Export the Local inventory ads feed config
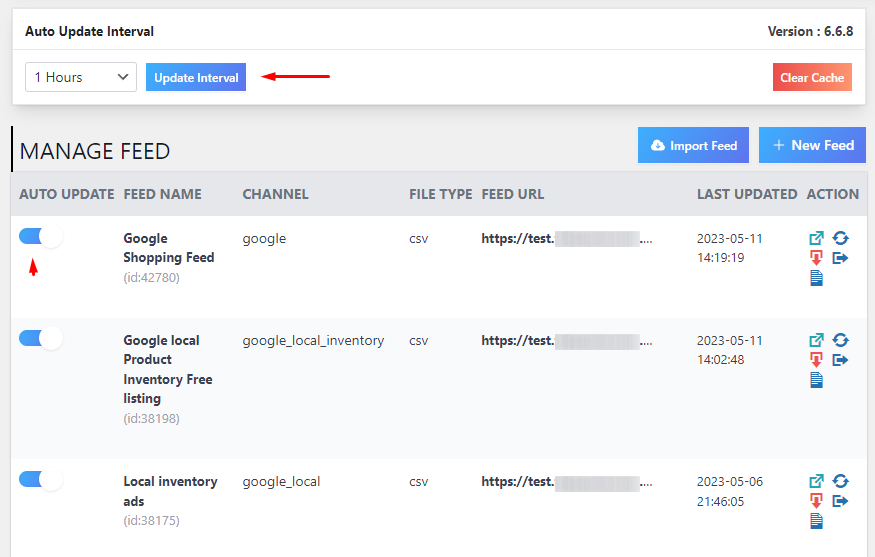This screenshot has height=557, width=875. (840, 501)
